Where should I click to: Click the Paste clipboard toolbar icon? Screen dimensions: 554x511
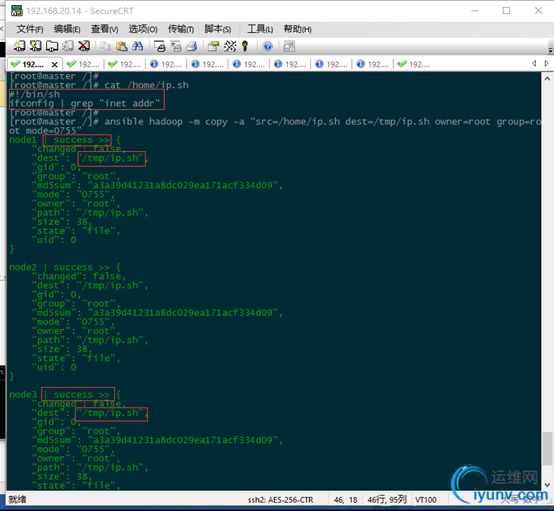click(122, 46)
